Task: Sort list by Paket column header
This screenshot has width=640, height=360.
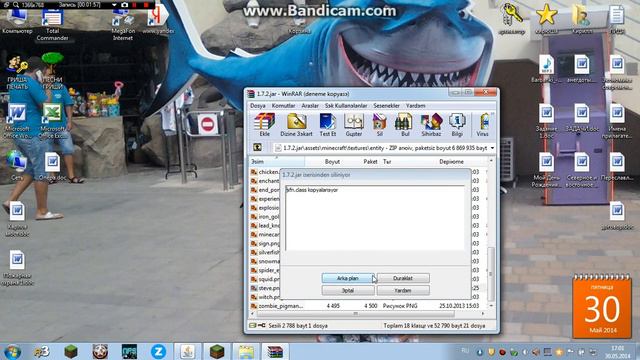Action: (x=362, y=162)
